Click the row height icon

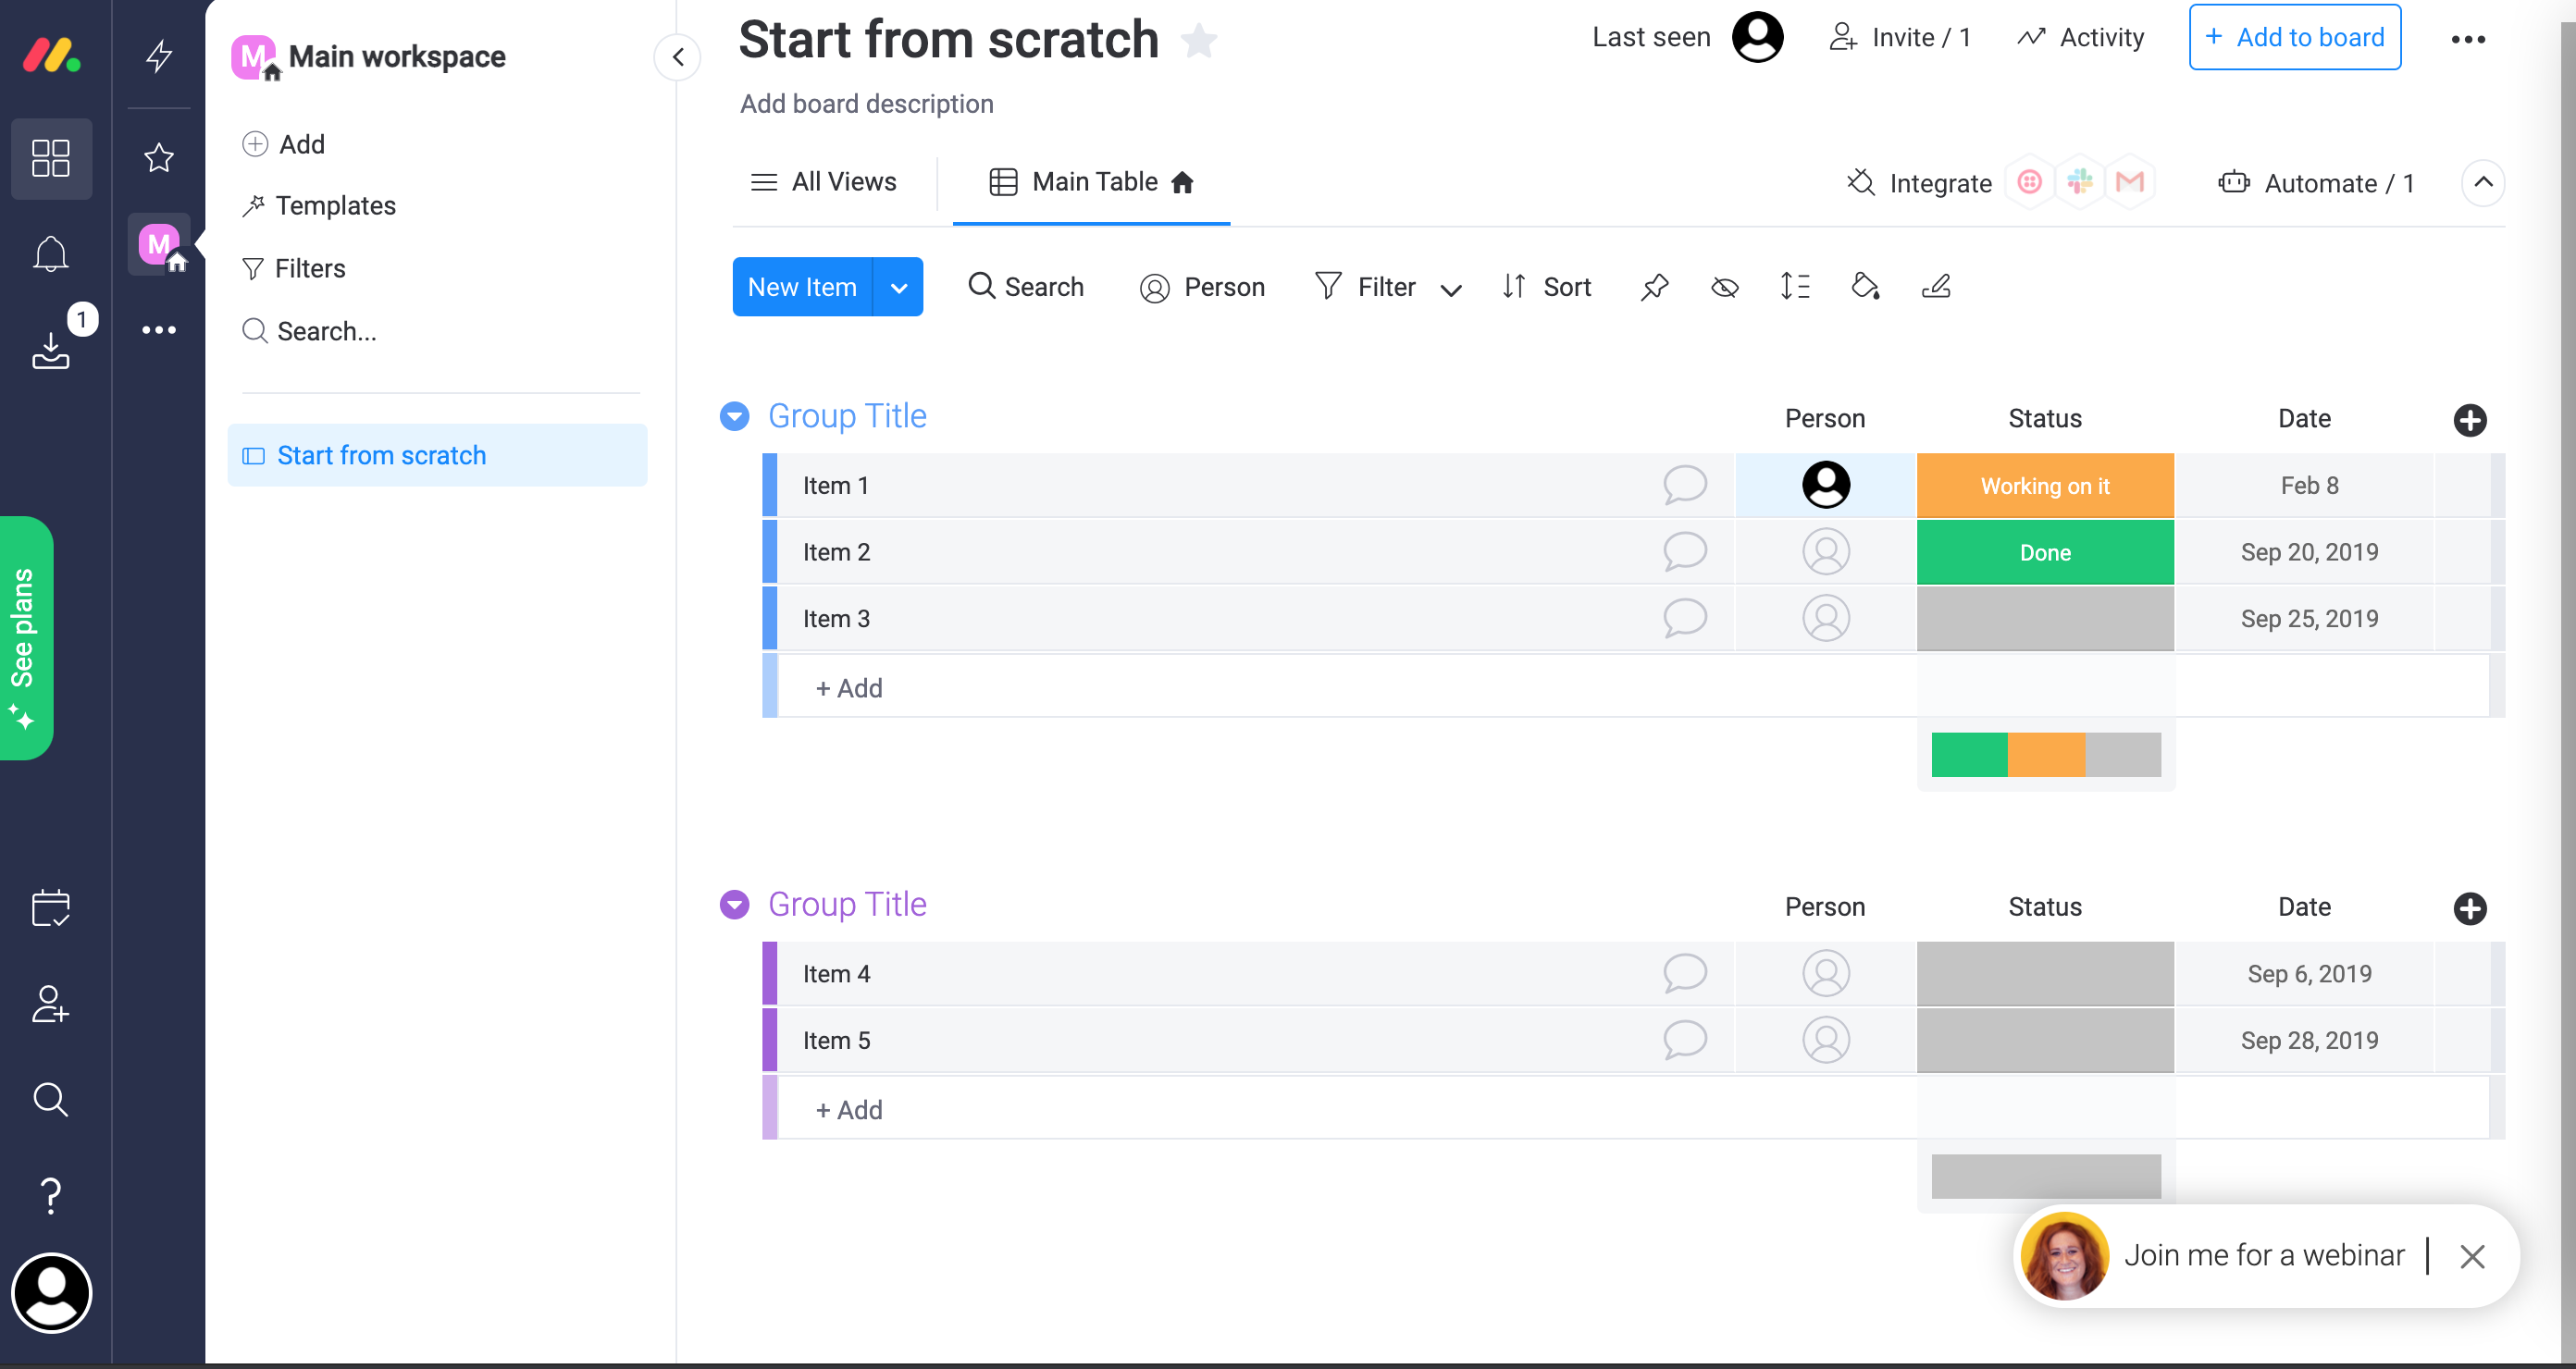pyautogui.click(x=1795, y=287)
